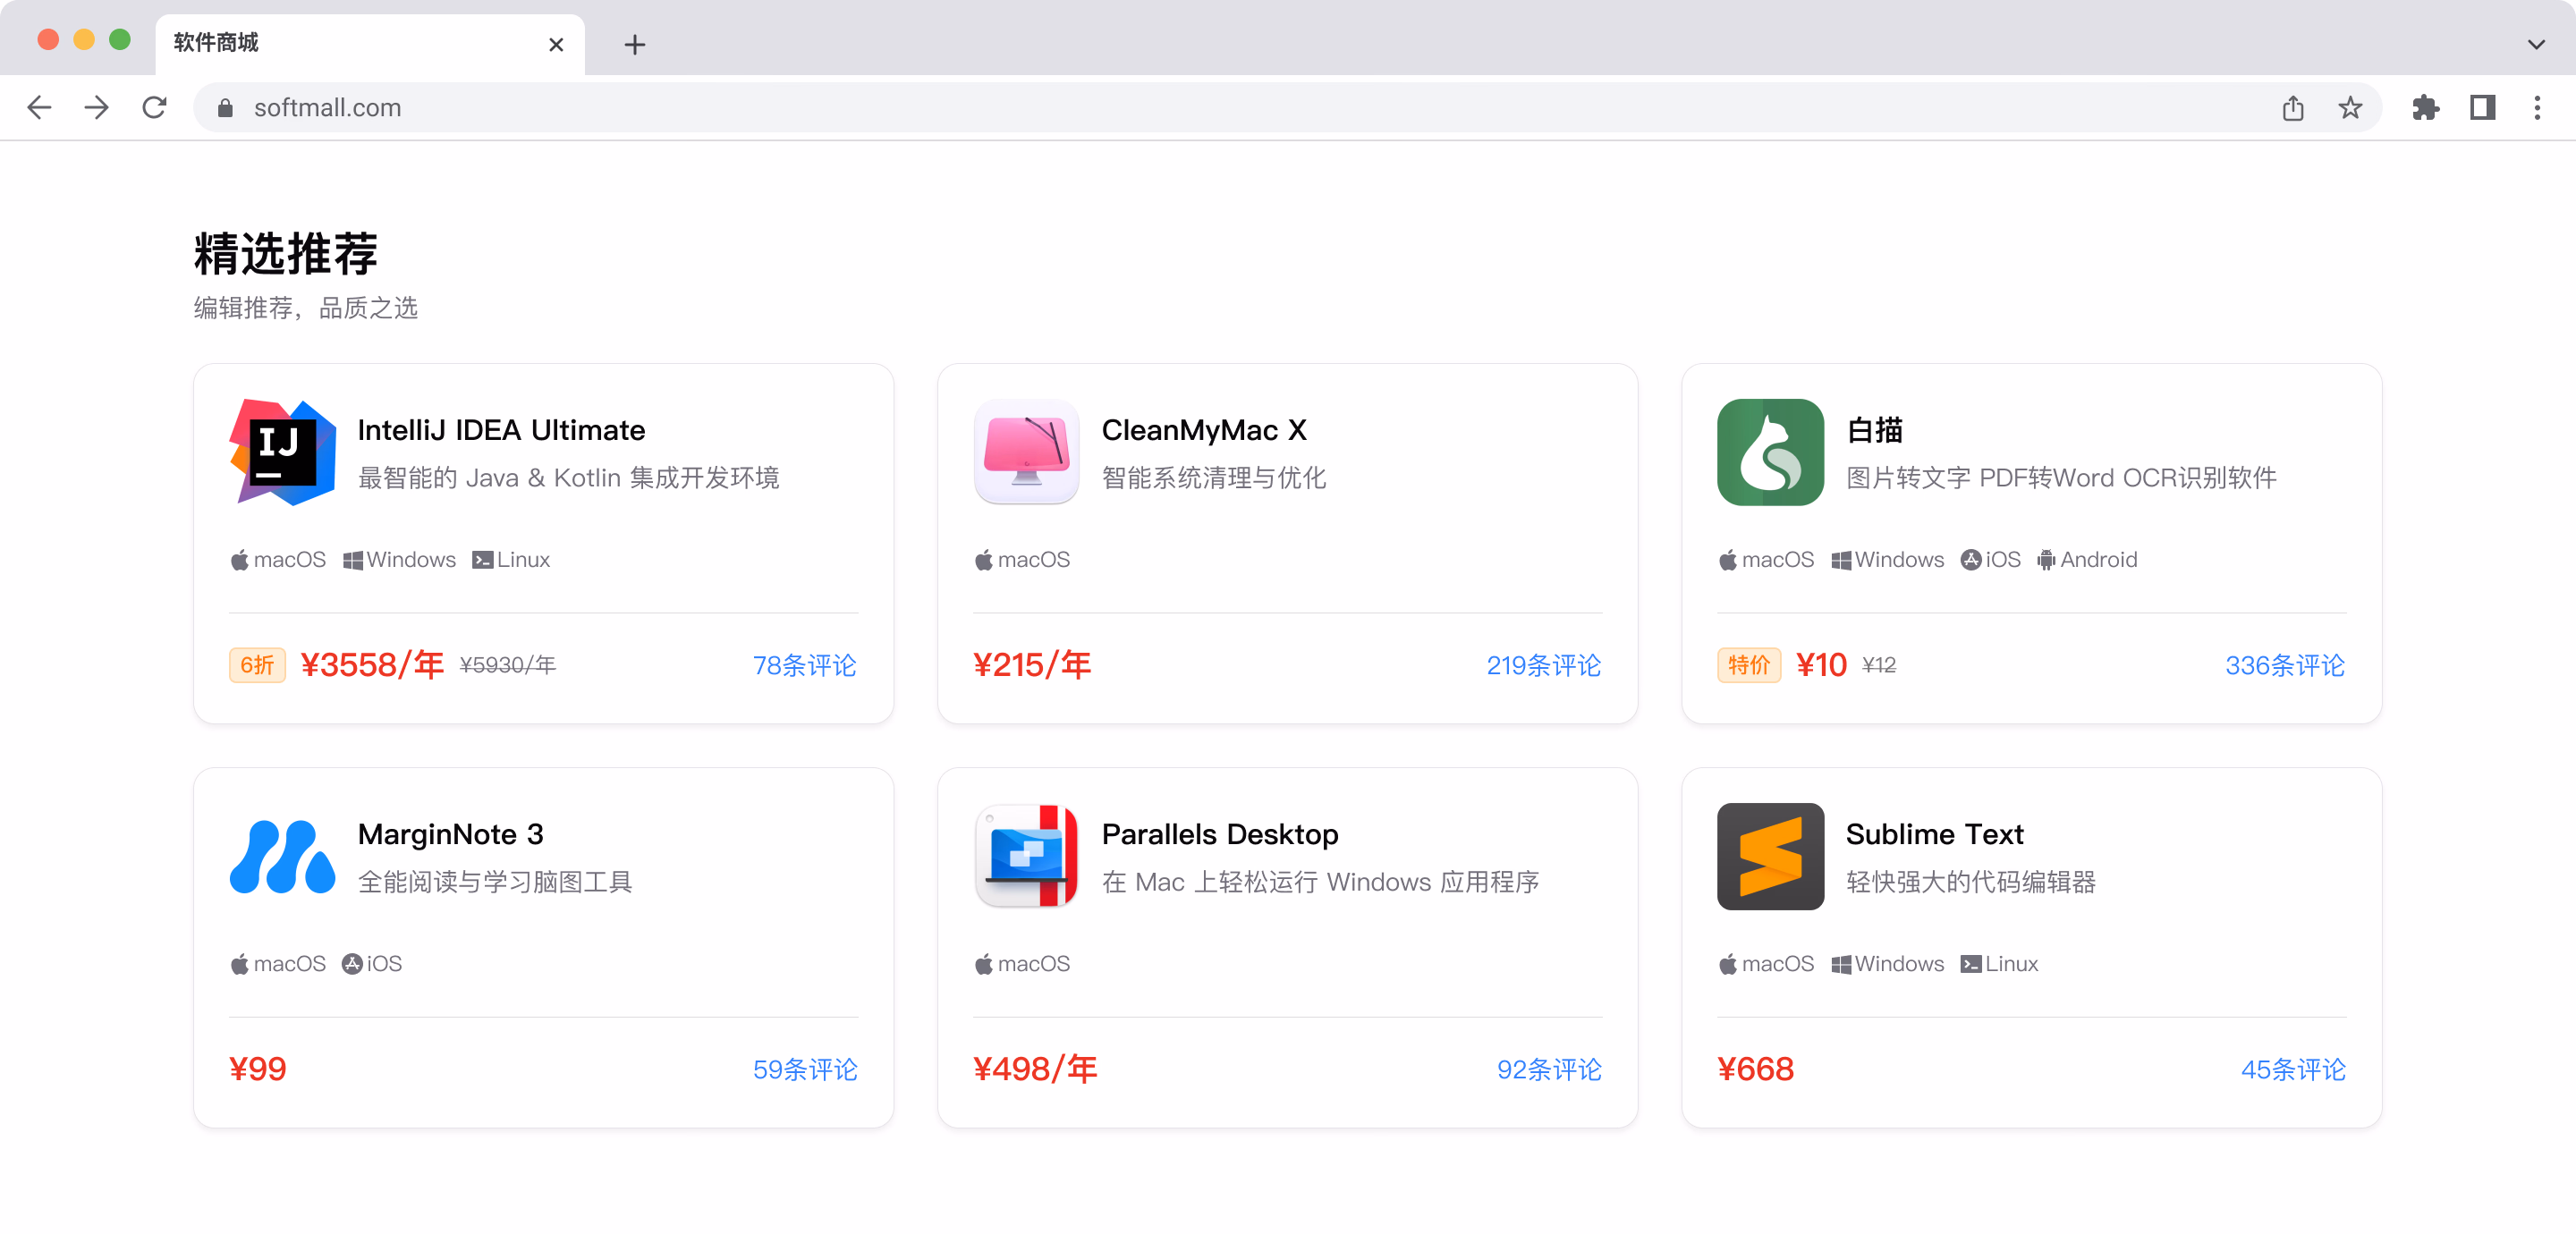The width and height of the screenshot is (2576, 1234).
Task: Click the IntelliJ IDEA app icon
Action: pos(282,452)
